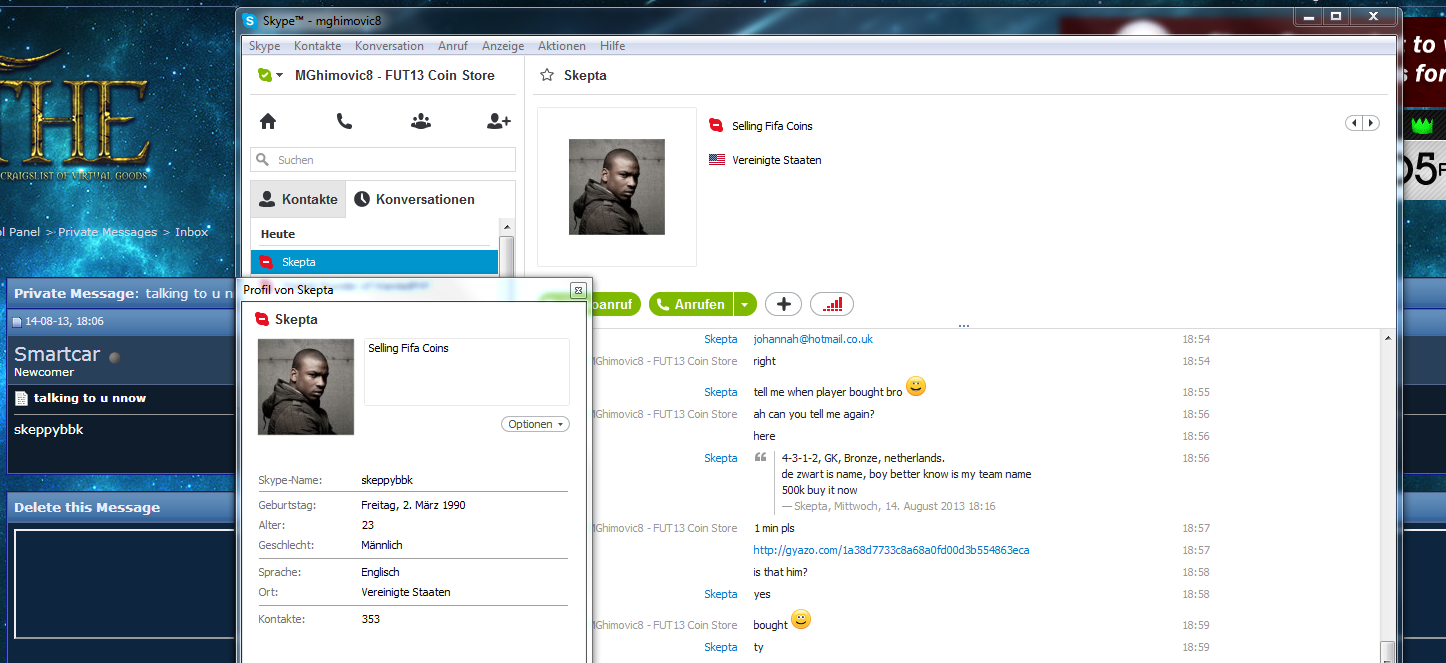Click the previous arrow in contact header
The image size is (1446, 663).
pos(1354,123)
